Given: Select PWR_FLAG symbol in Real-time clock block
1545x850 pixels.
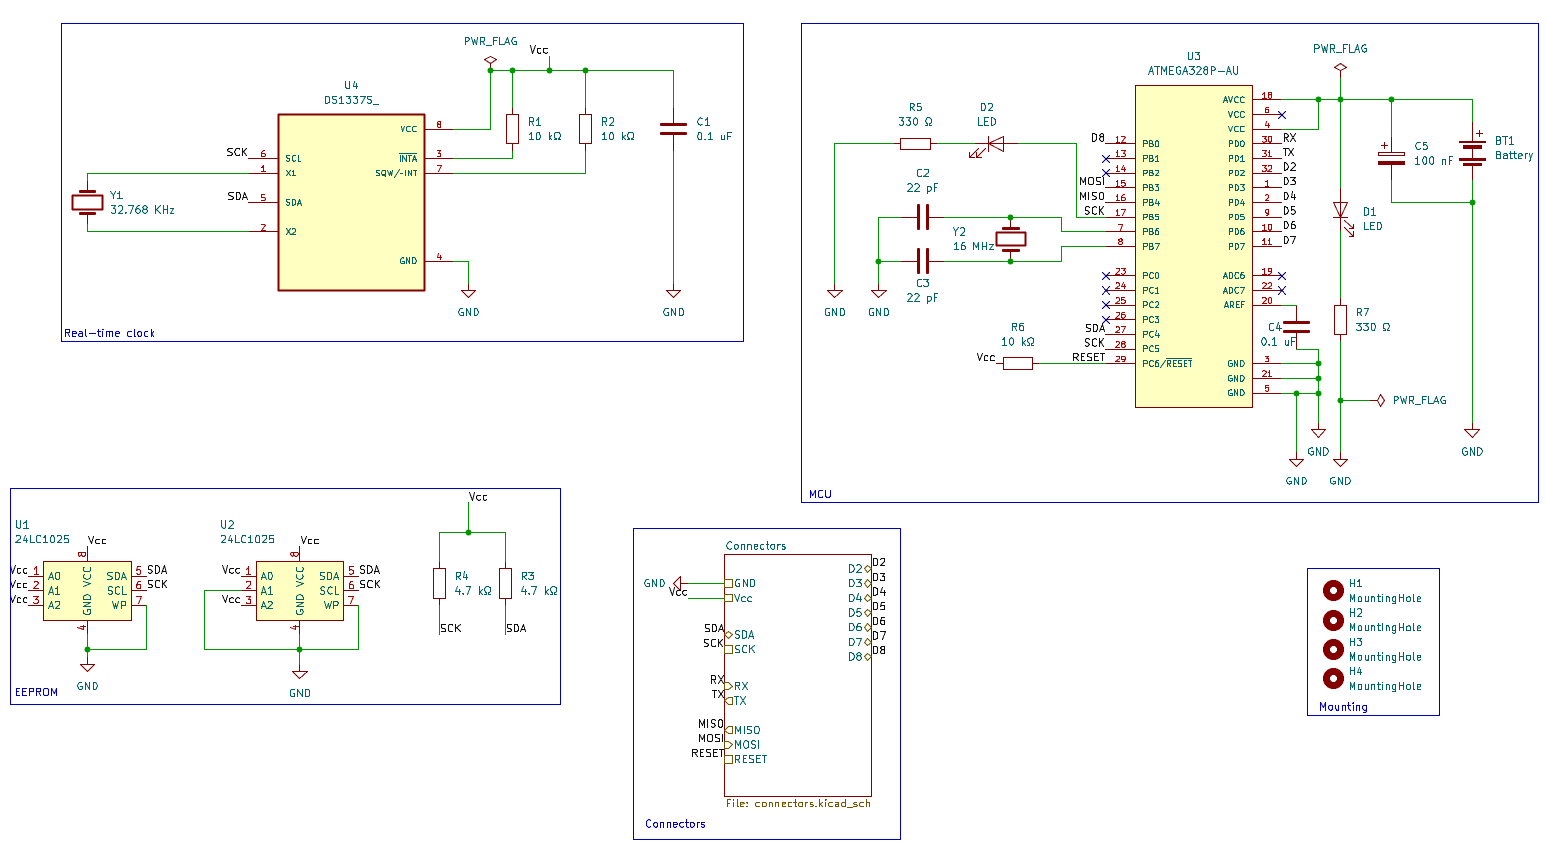Looking at the screenshot, I should pyautogui.click(x=490, y=61).
